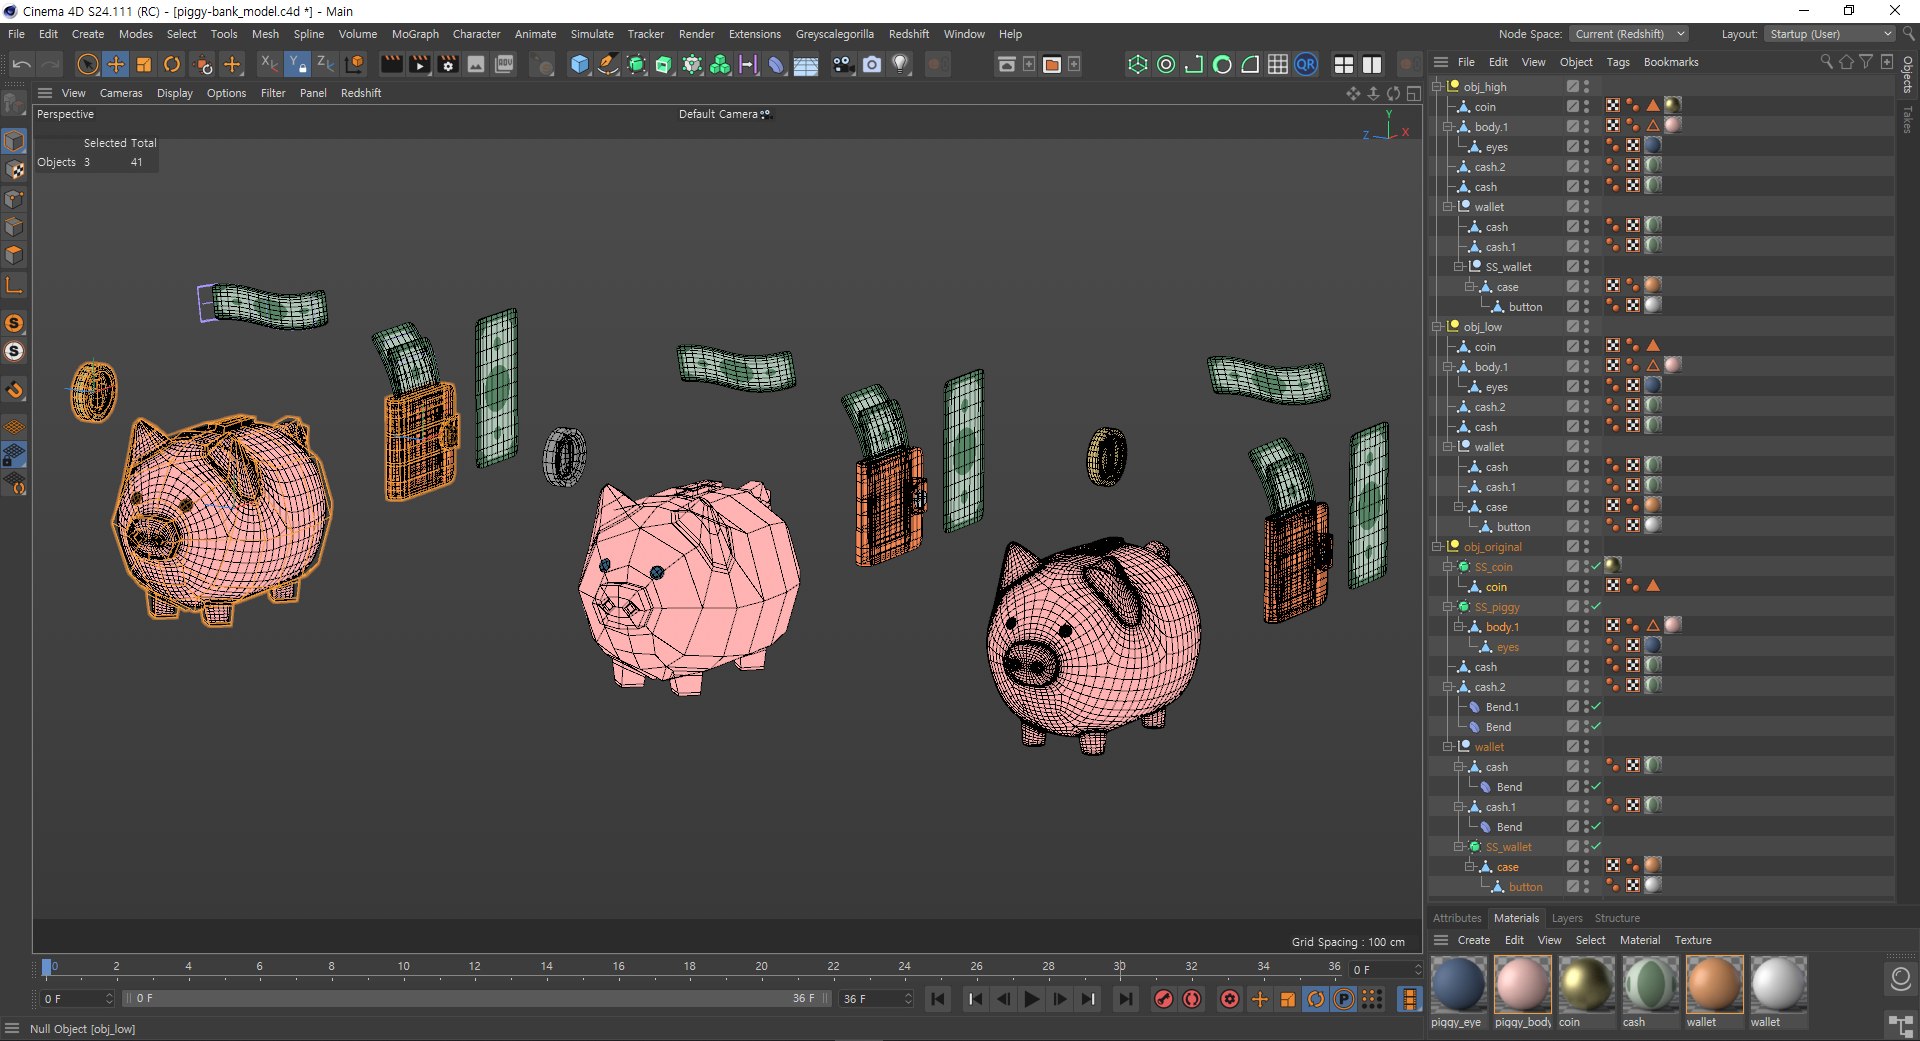Open Render to Picture Viewer
1920x1041 pixels.
pos(420,65)
